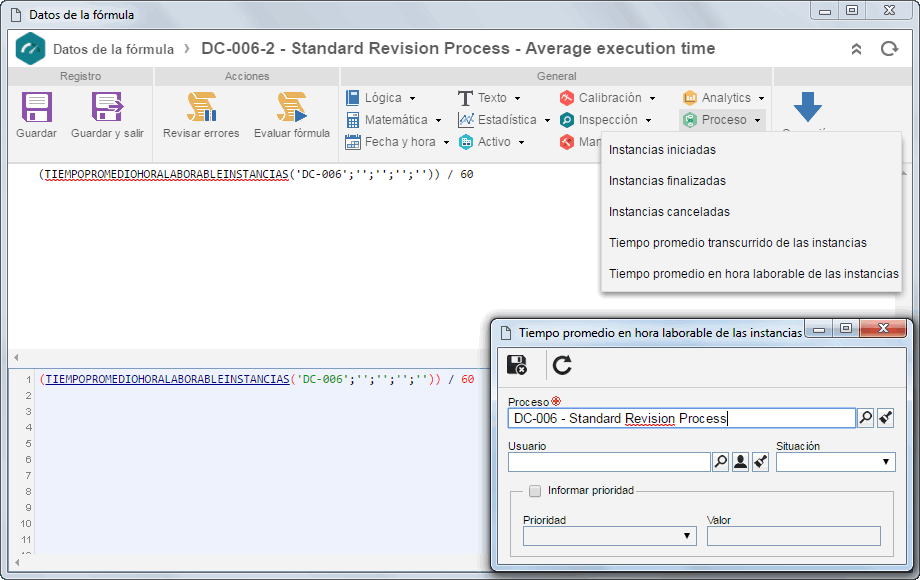Enable the Informar prioridad checkbox

[x=535, y=491]
